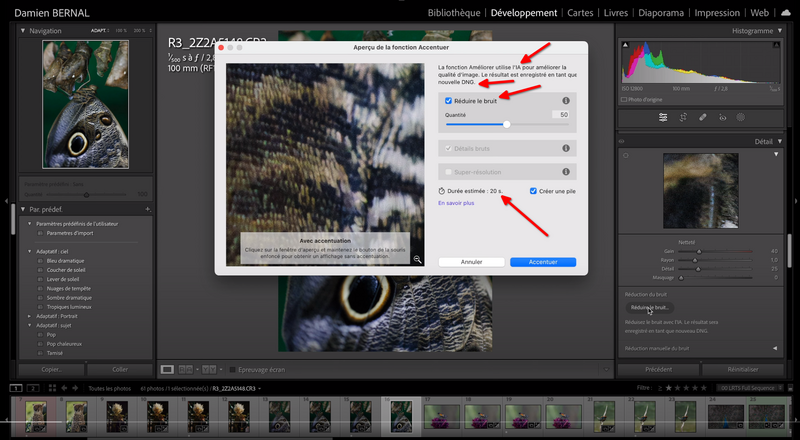
Task: Select main display button 1
Action: click(16, 388)
